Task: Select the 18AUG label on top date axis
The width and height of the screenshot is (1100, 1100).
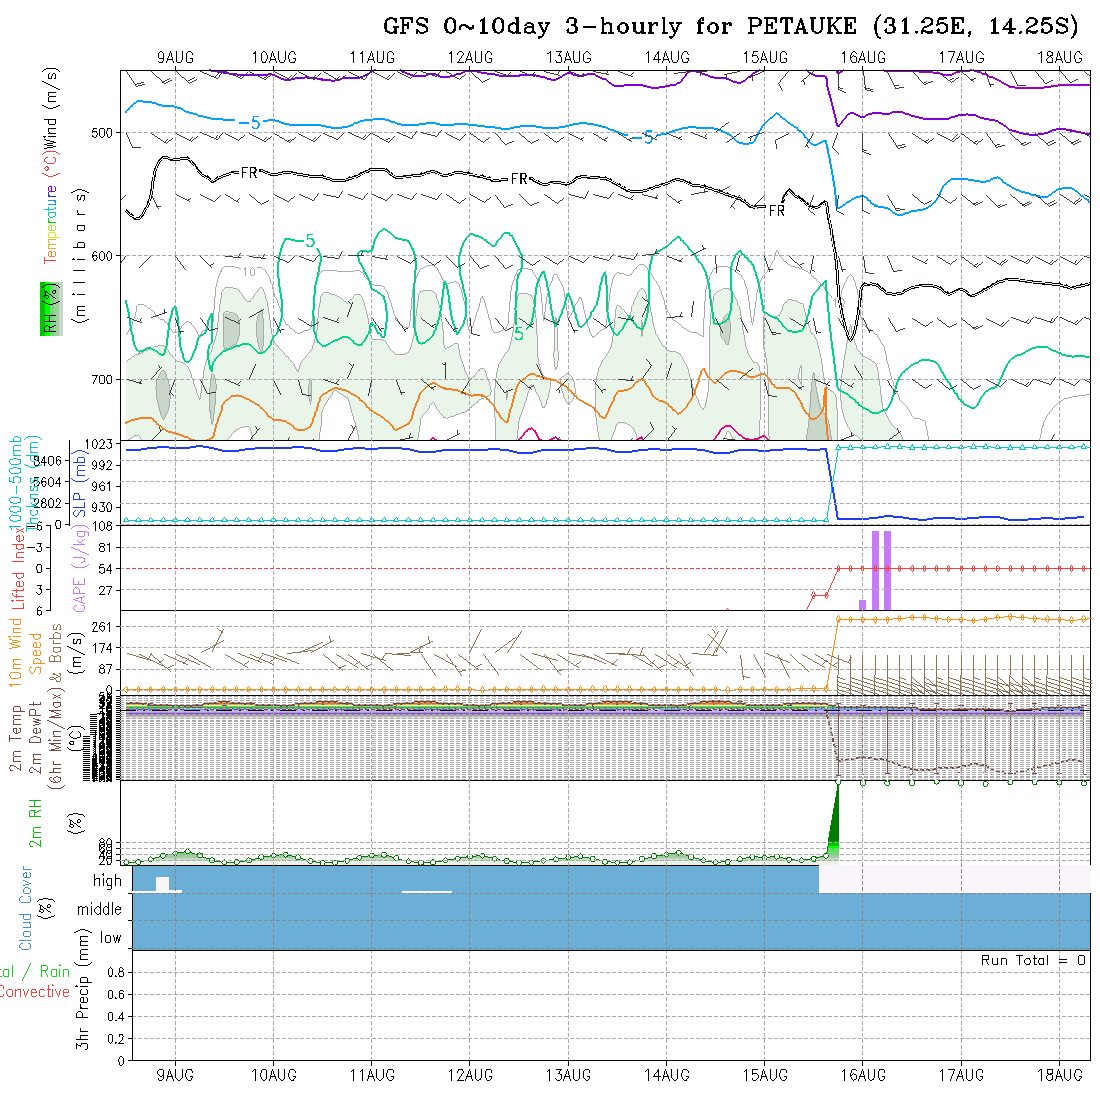Action: pos(1059,58)
